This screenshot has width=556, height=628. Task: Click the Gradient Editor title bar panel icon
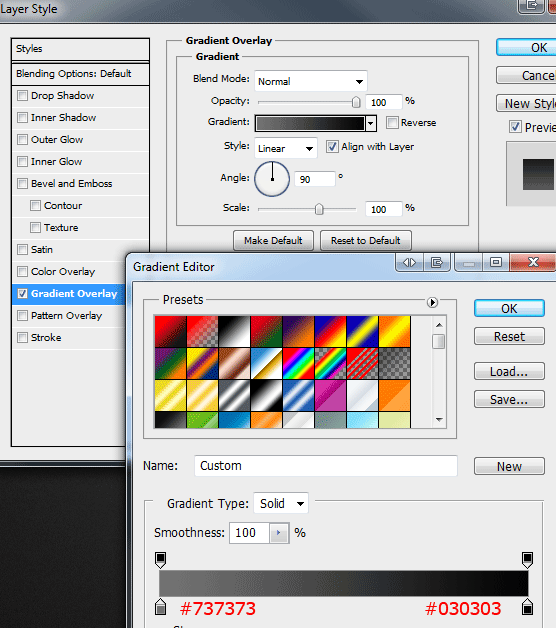437,263
